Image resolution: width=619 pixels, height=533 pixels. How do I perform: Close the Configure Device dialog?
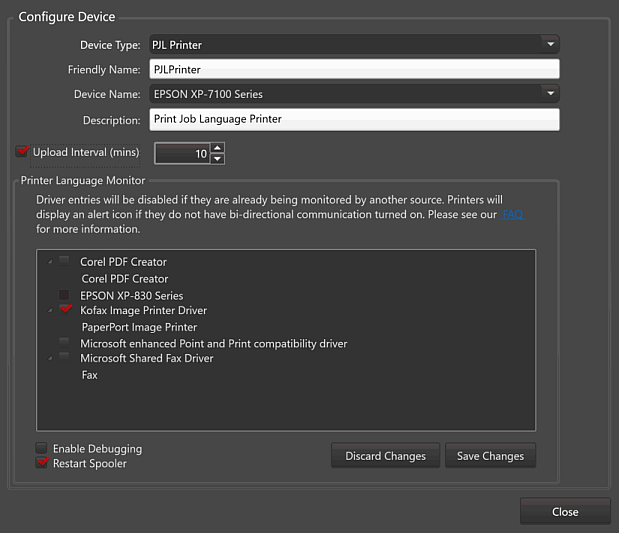pyautogui.click(x=565, y=512)
